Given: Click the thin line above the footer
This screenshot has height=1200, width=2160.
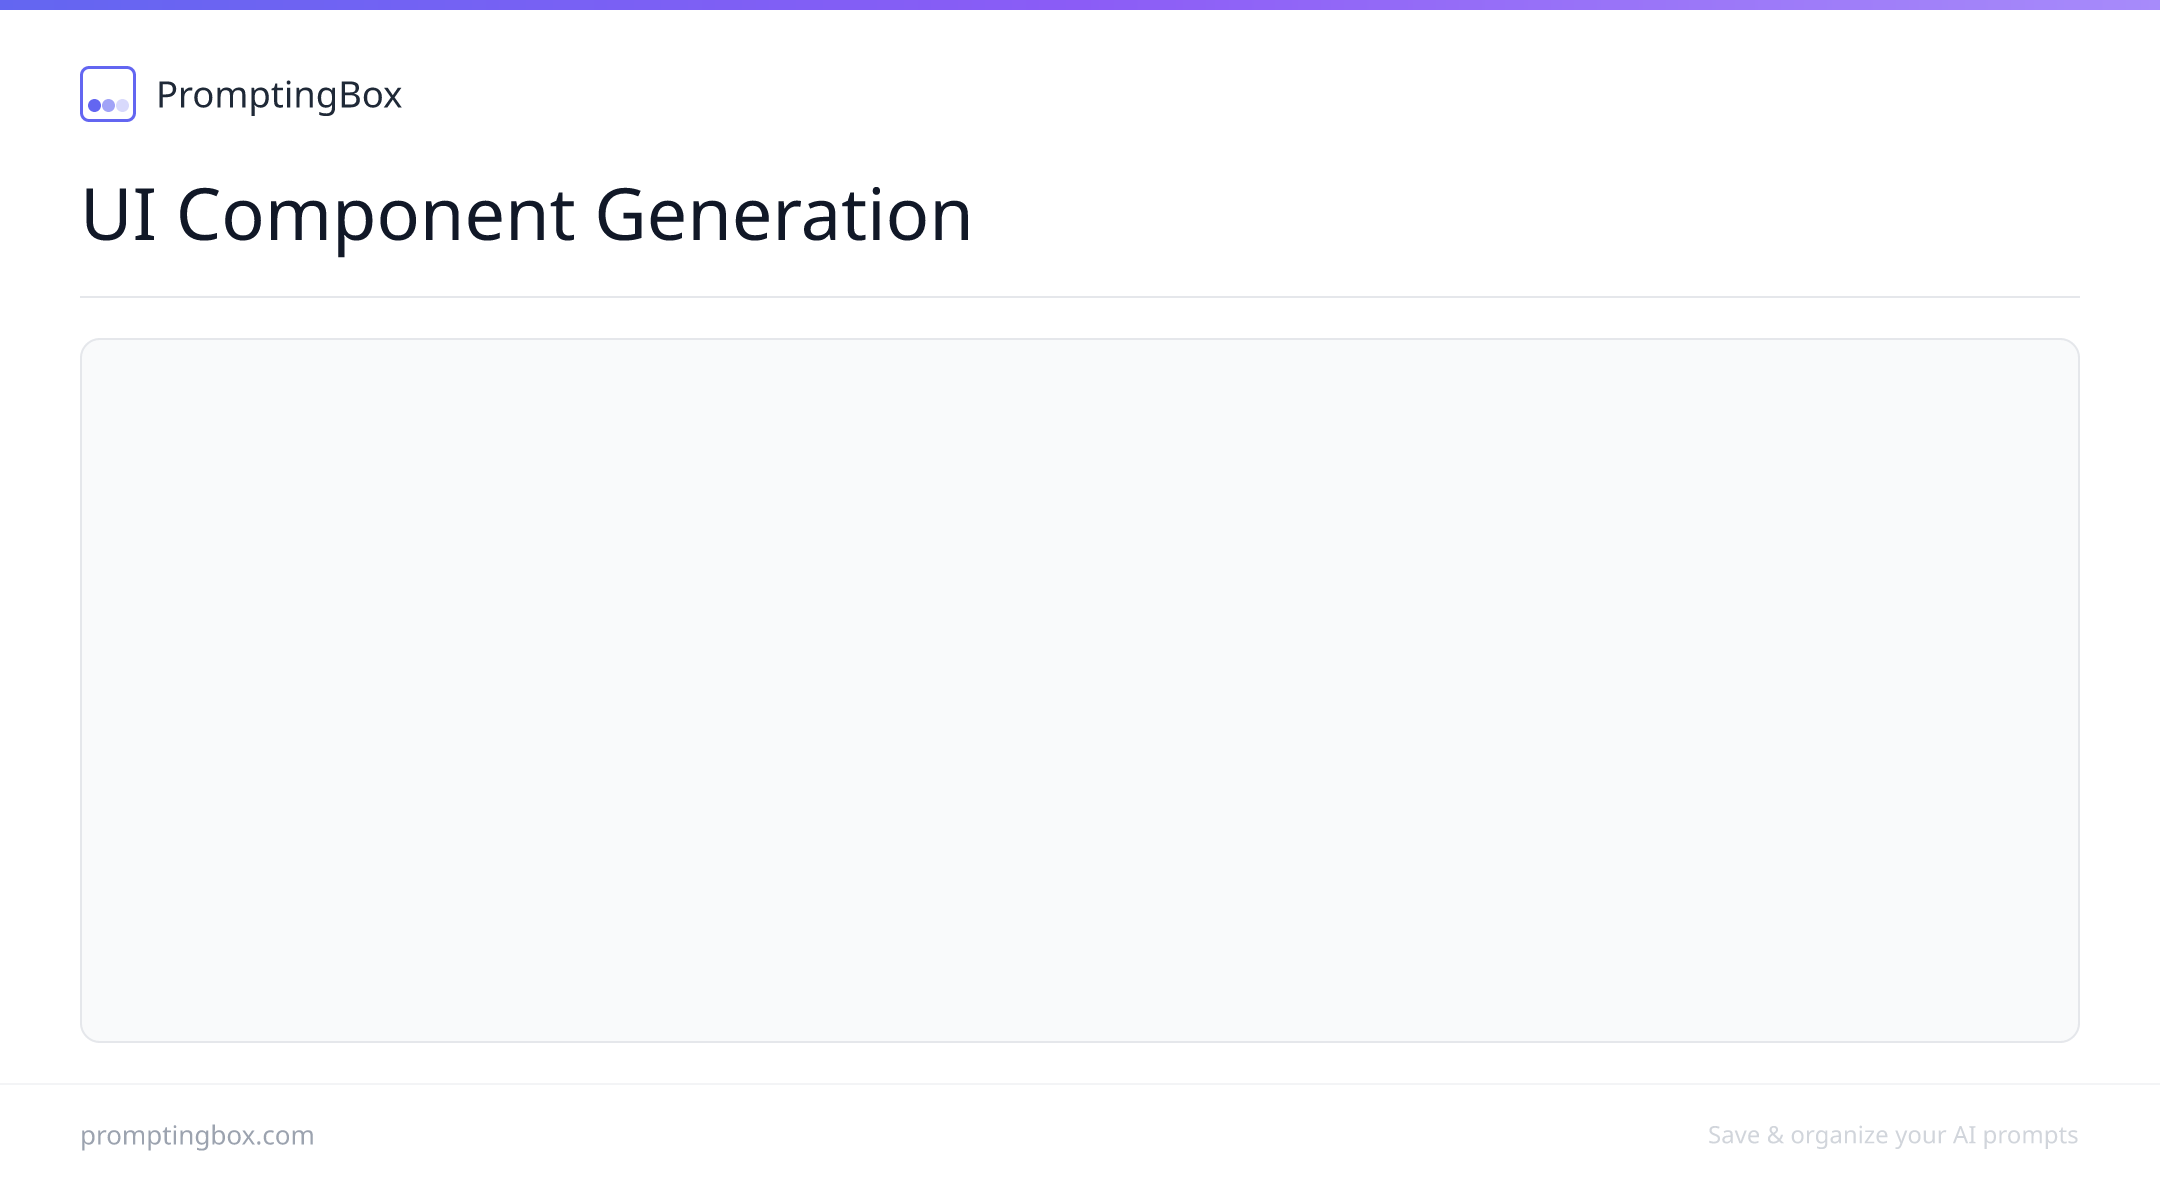Looking at the screenshot, I should tap(1080, 1084).
